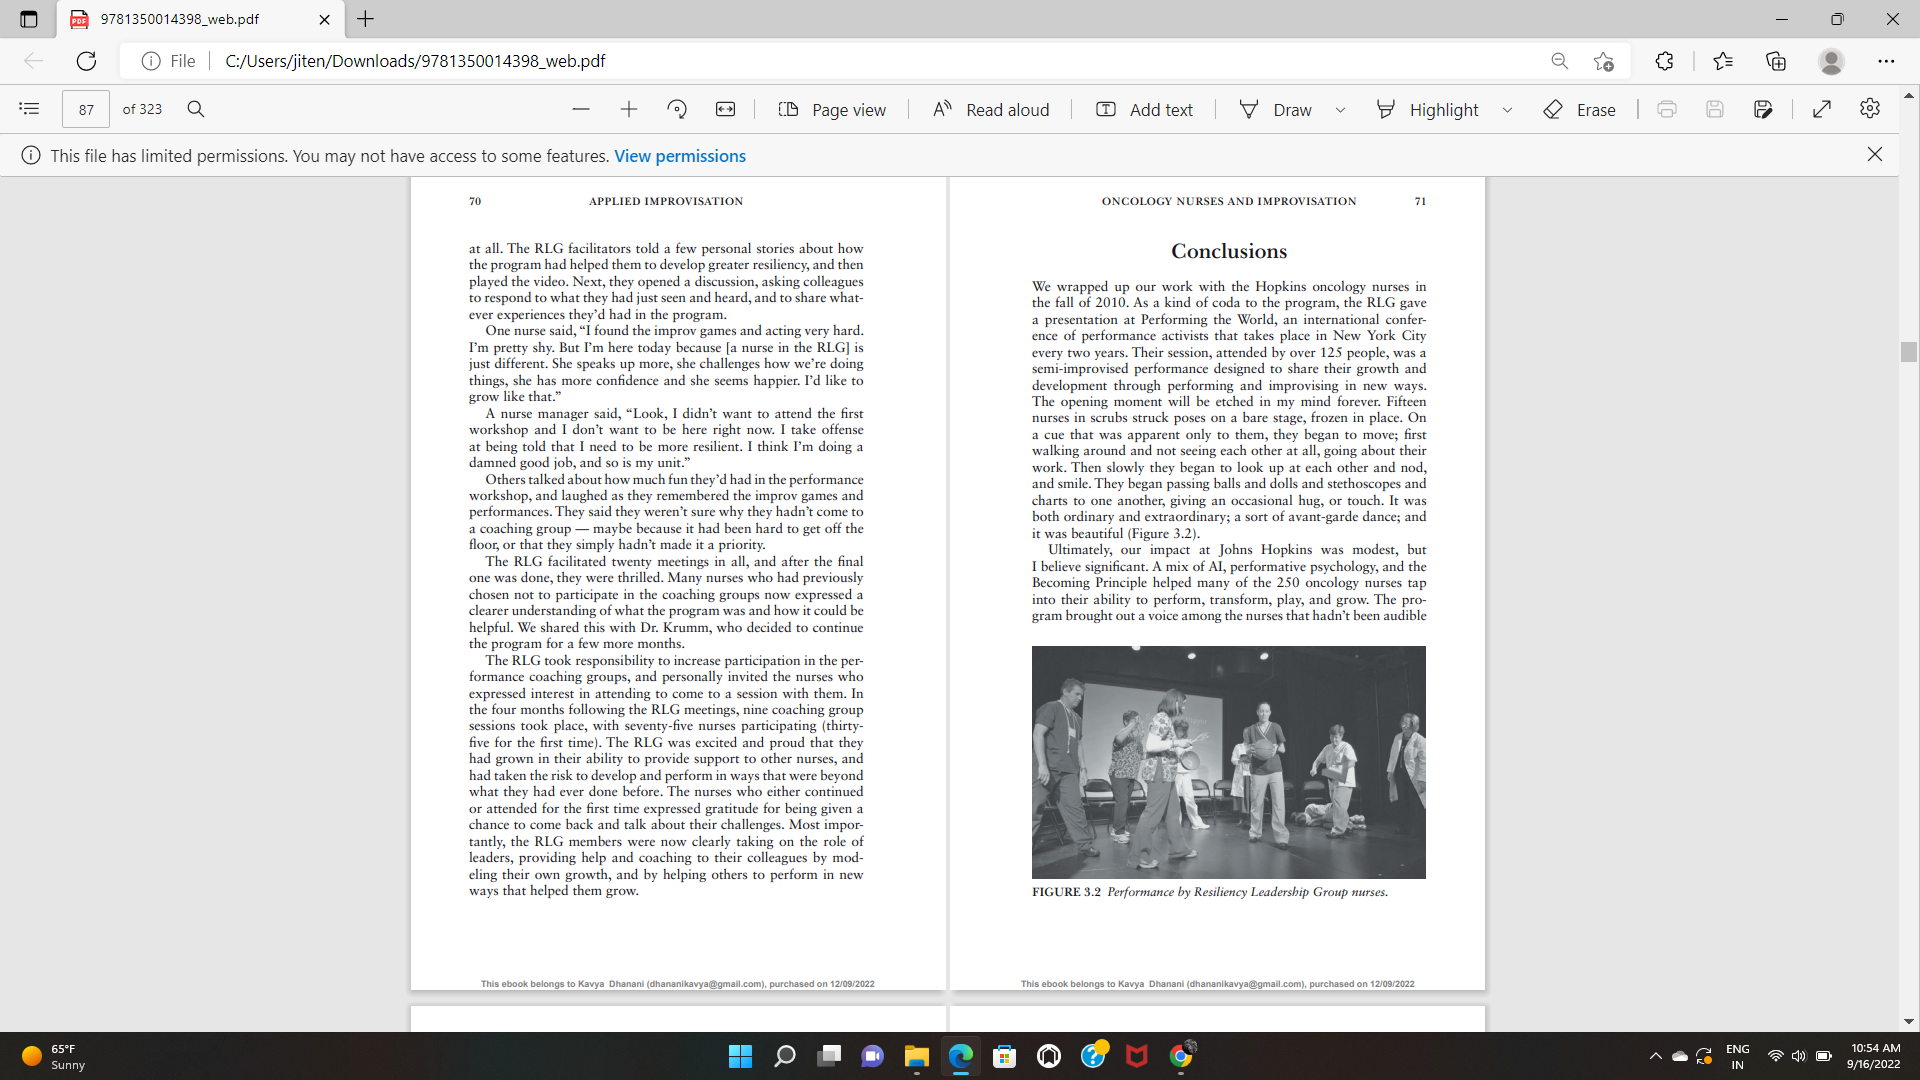This screenshot has width=1920, height=1080.
Task: Open File Explorer from the taskbar
Action: 917,1056
